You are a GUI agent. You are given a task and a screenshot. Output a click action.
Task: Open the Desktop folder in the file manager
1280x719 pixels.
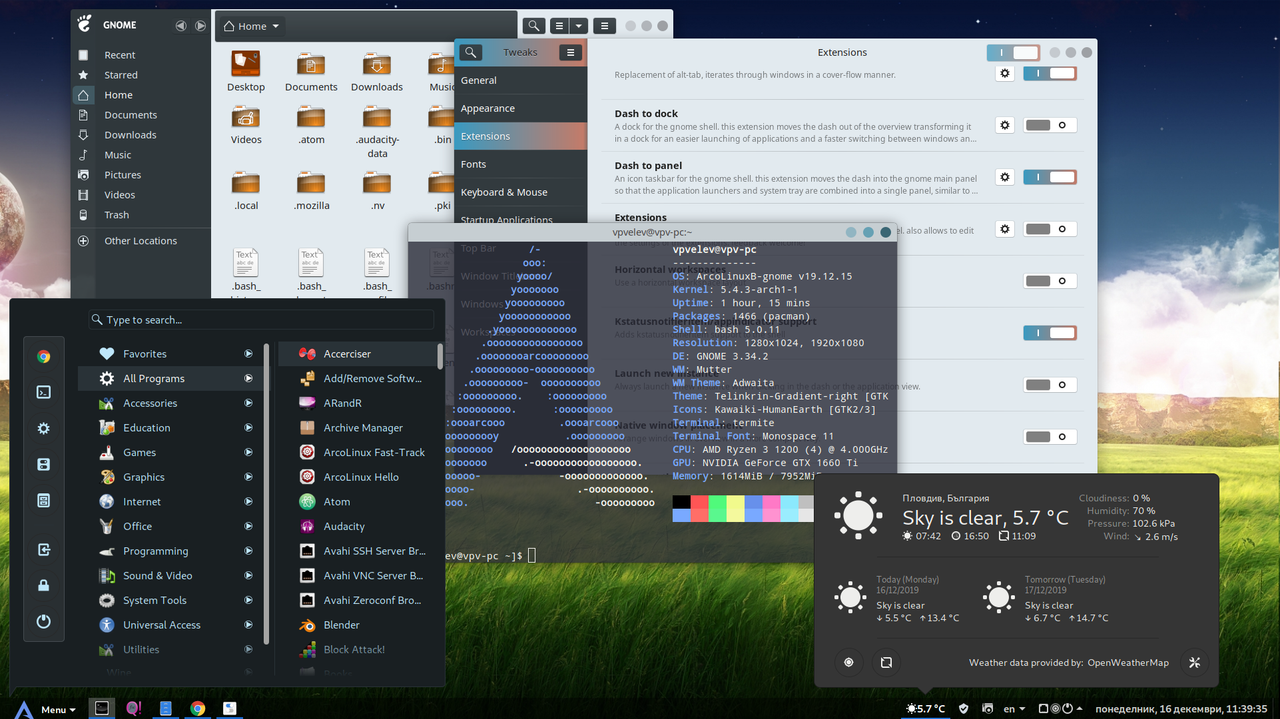click(x=246, y=72)
